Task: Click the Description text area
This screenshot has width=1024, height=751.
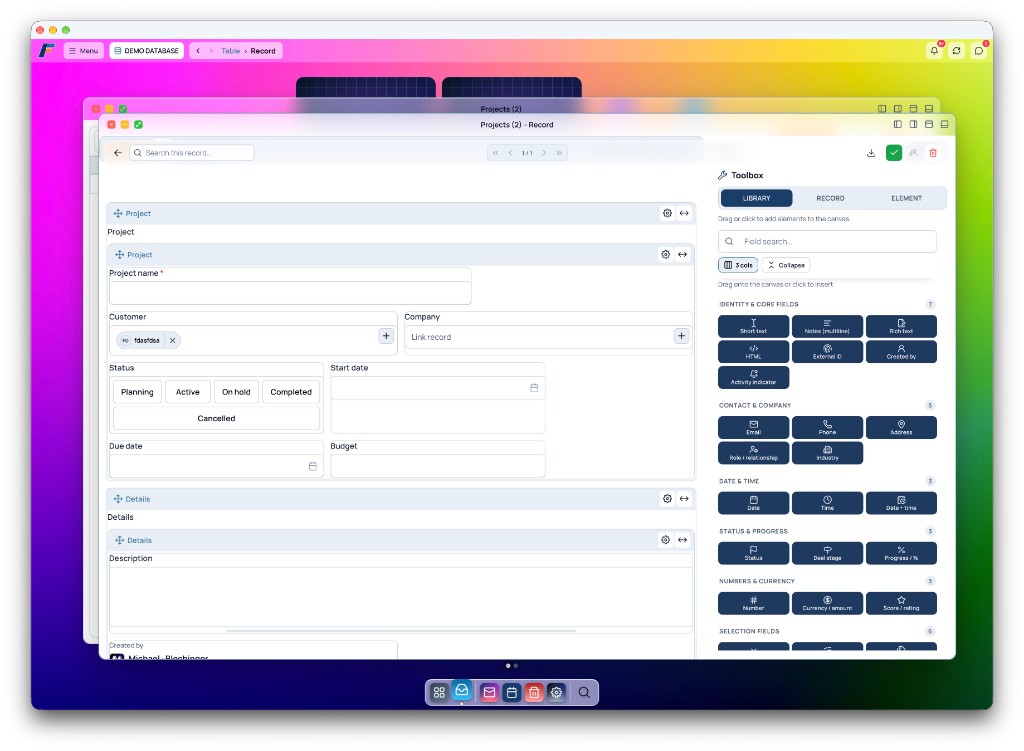Action: [401, 596]
